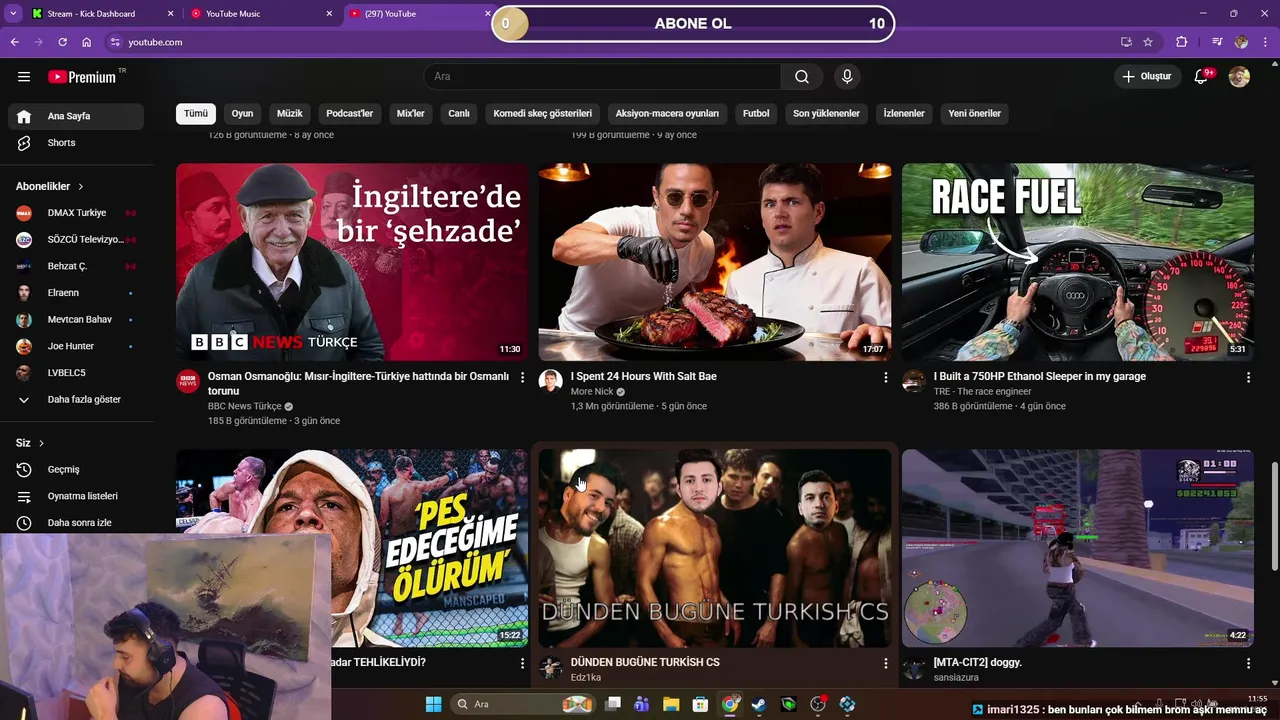
Task: Select the Aksiyon-macera oyunları chip
Action: point(667,114)
